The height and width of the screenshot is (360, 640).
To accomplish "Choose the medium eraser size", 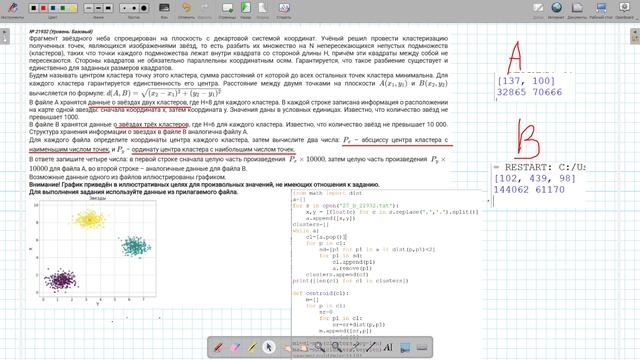I will tap(134, 8).
